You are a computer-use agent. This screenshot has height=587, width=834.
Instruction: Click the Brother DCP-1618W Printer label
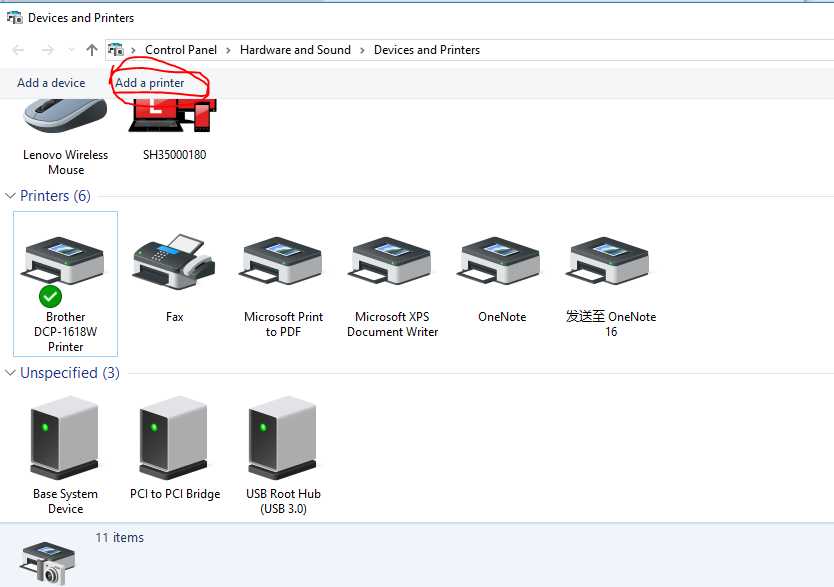(x=65, y=332)
